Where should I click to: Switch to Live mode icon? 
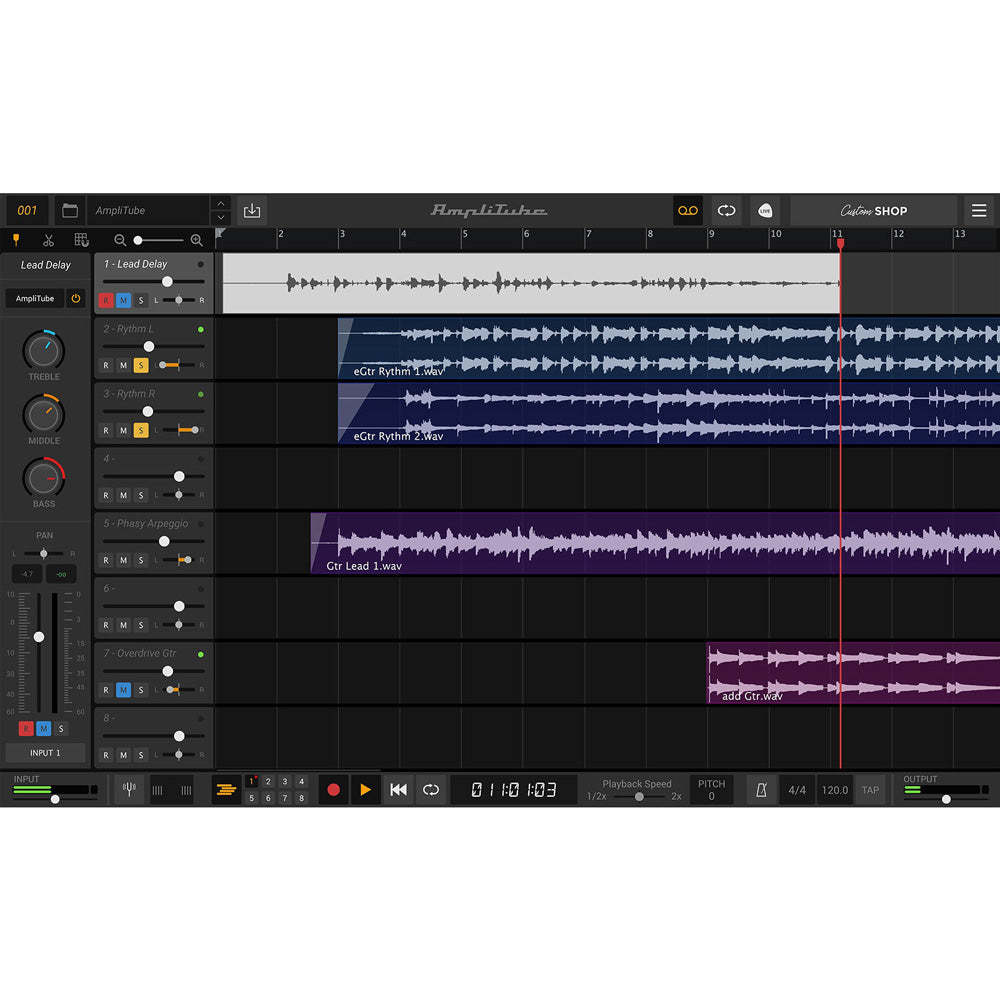(x=765, y=211)
